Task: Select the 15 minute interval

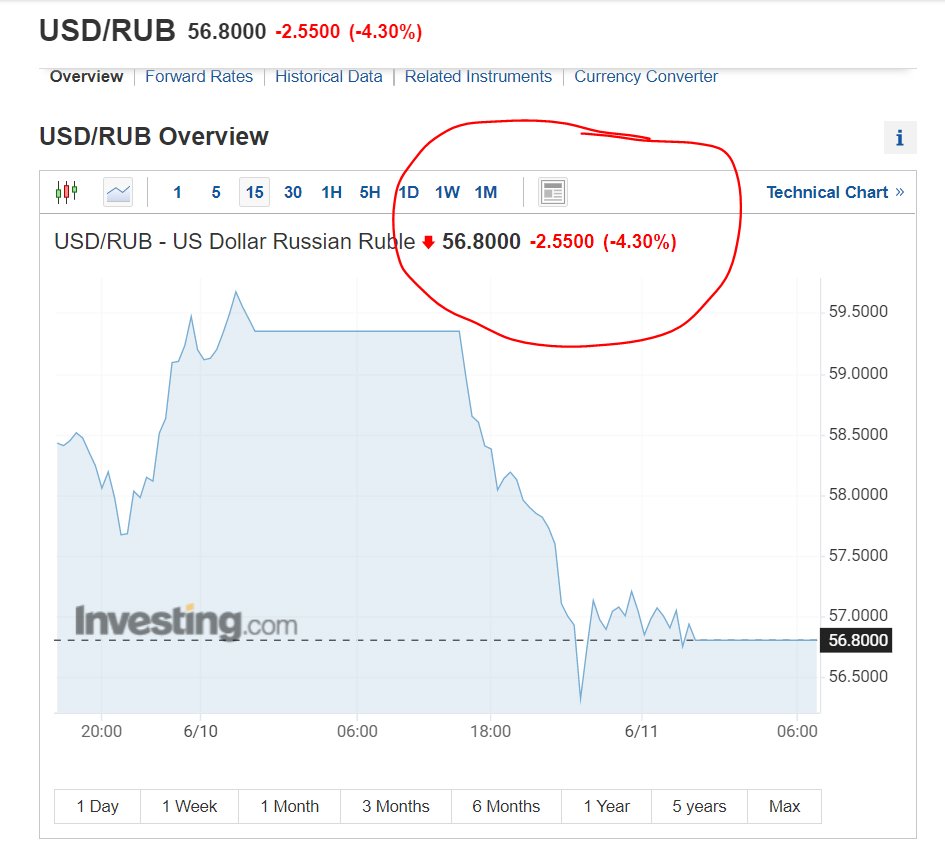Action: click(254, 192)
